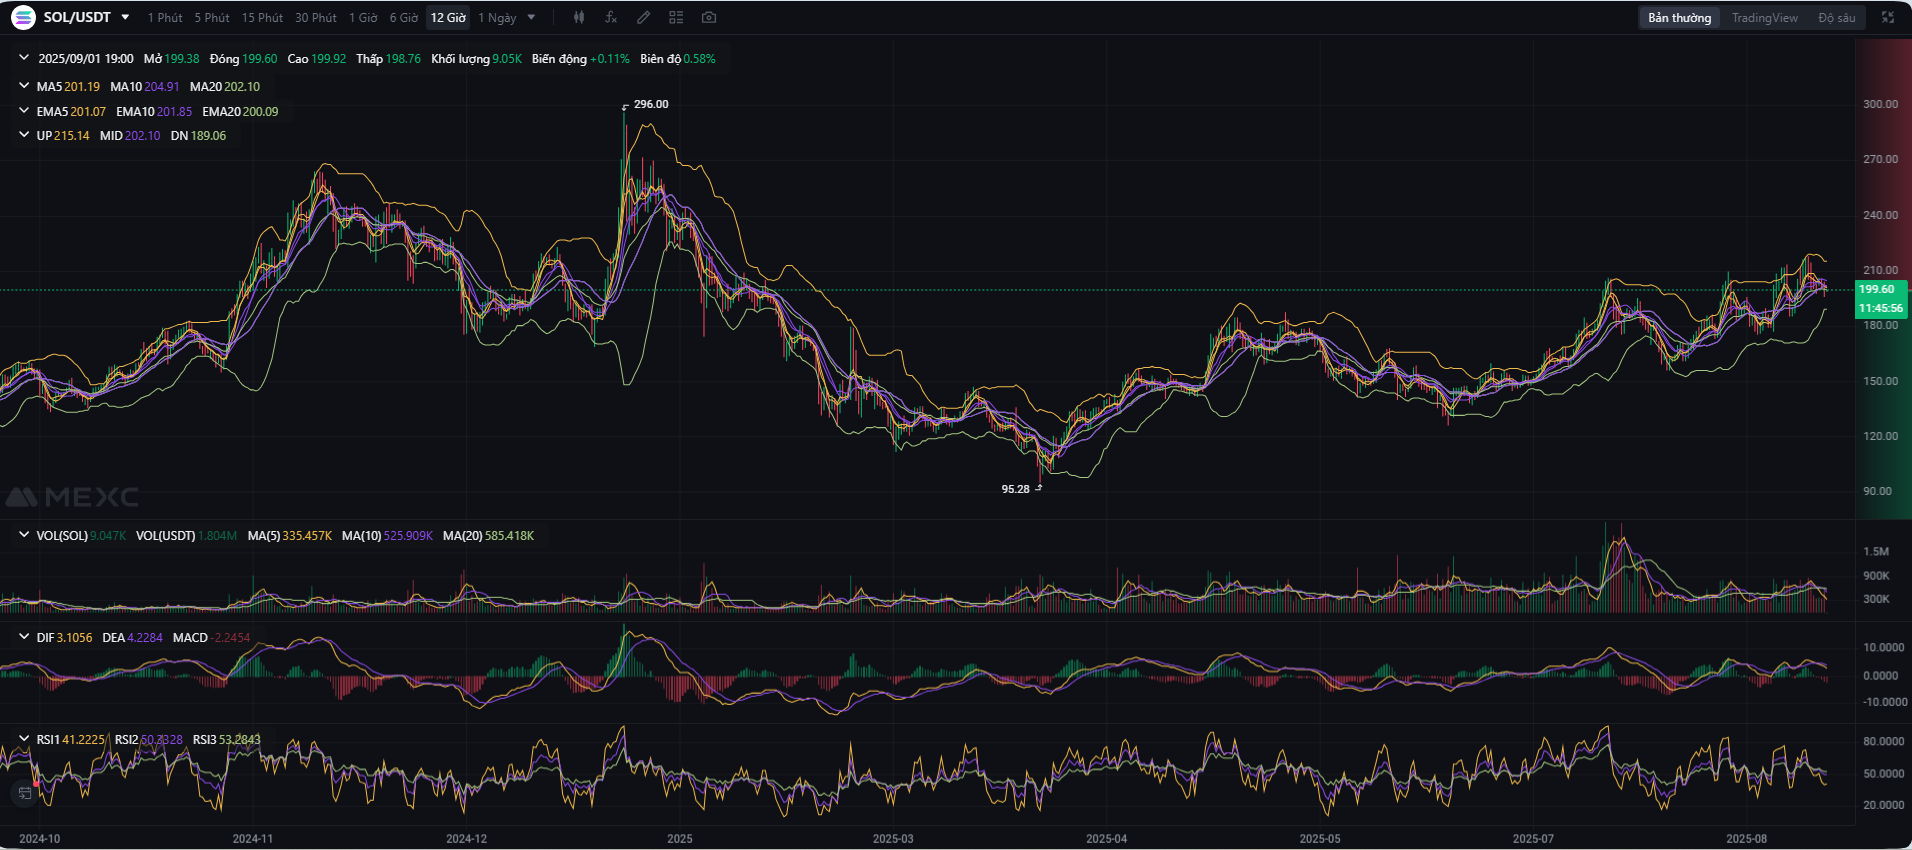Collapse the MA5 MA10 MA20 indicator row
The height and width of the screenshot is (850, 1912).
(x=24, y=86)
